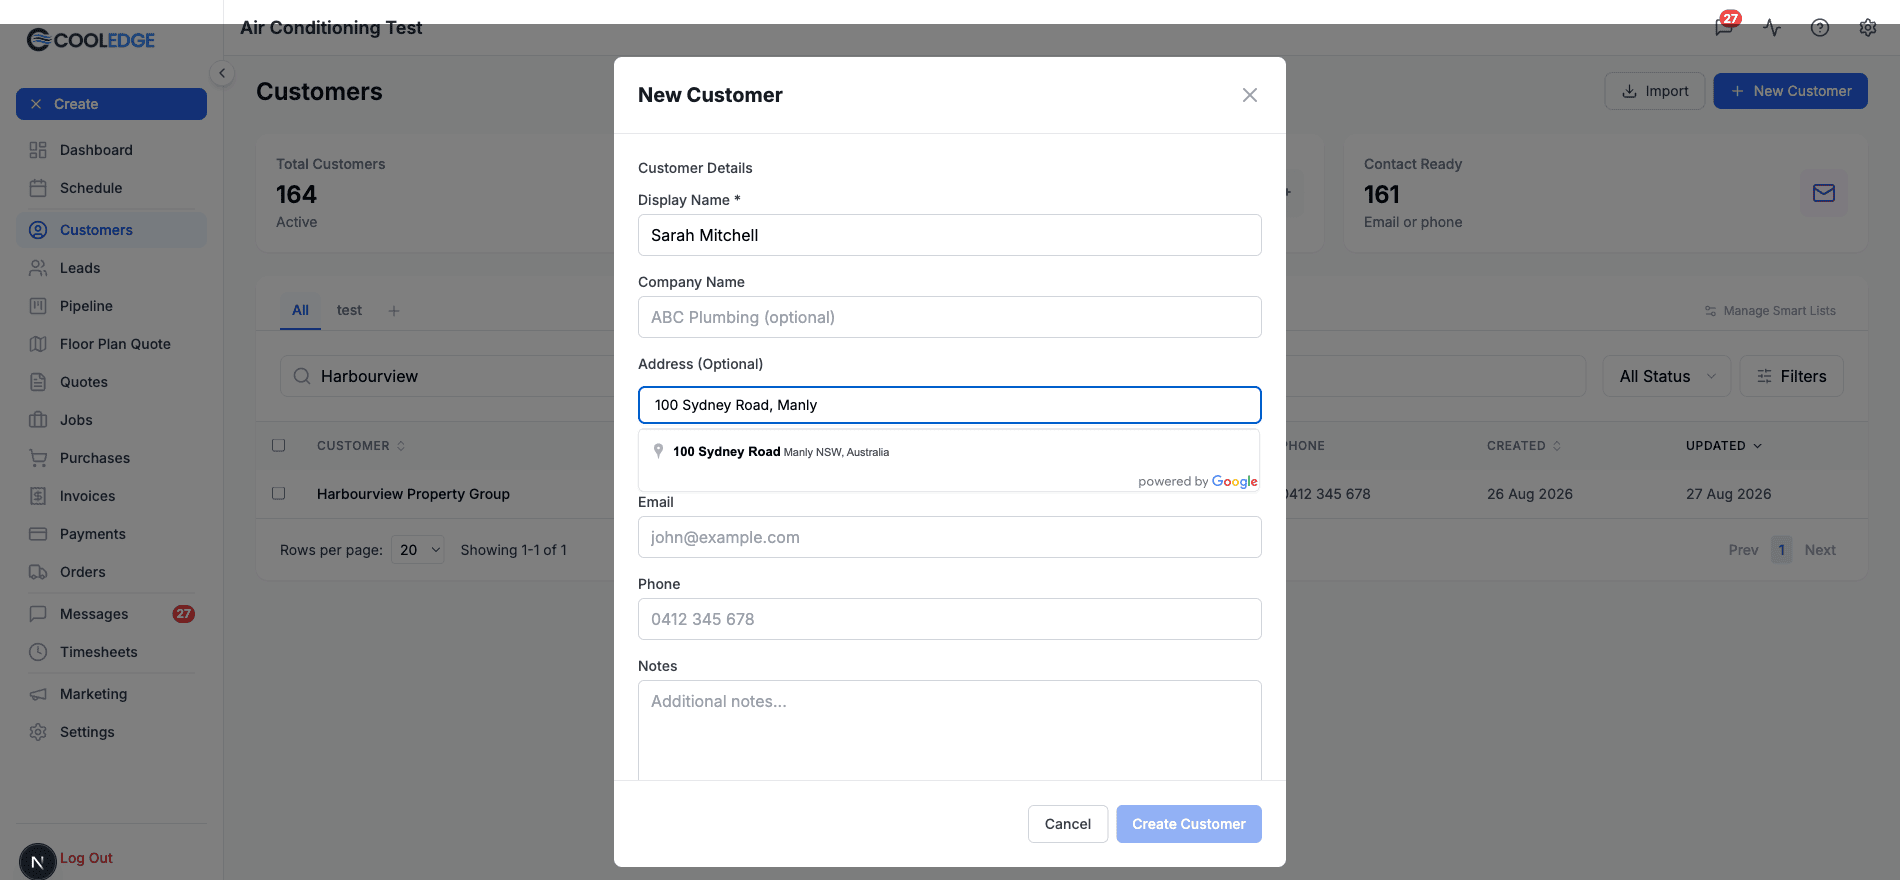The image size is (1900, 880).
Task: Click the Cancel button
Action: 1068,824
